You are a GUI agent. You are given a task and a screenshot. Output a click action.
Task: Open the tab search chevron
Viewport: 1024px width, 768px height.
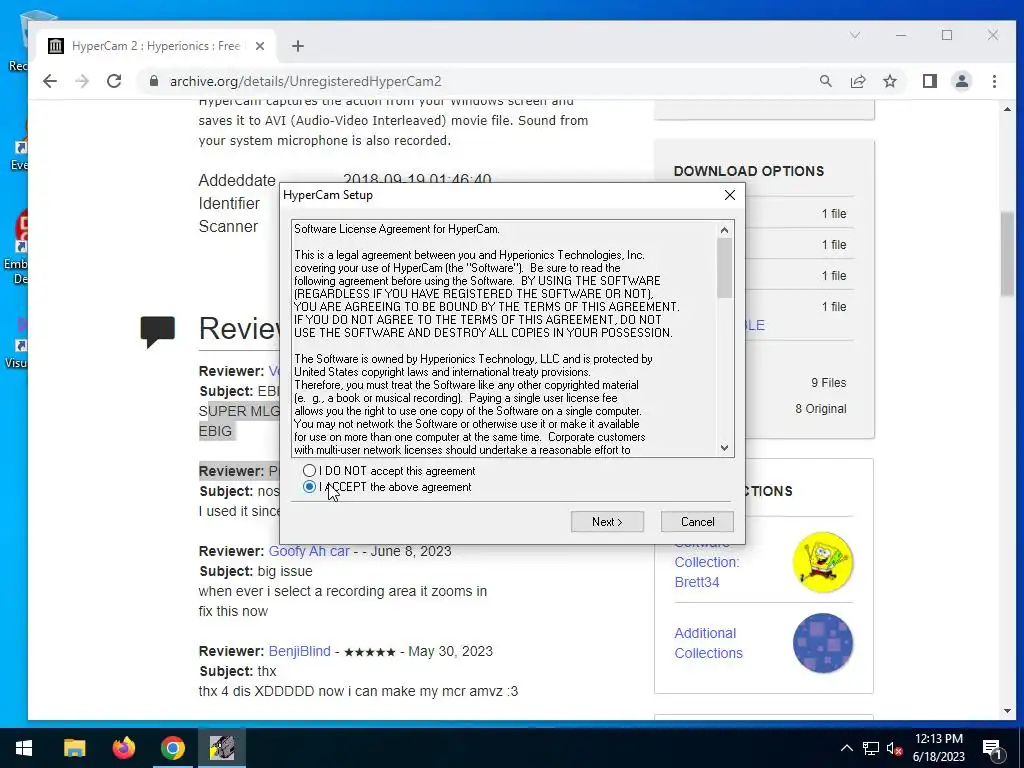click(x=855, y=35)
